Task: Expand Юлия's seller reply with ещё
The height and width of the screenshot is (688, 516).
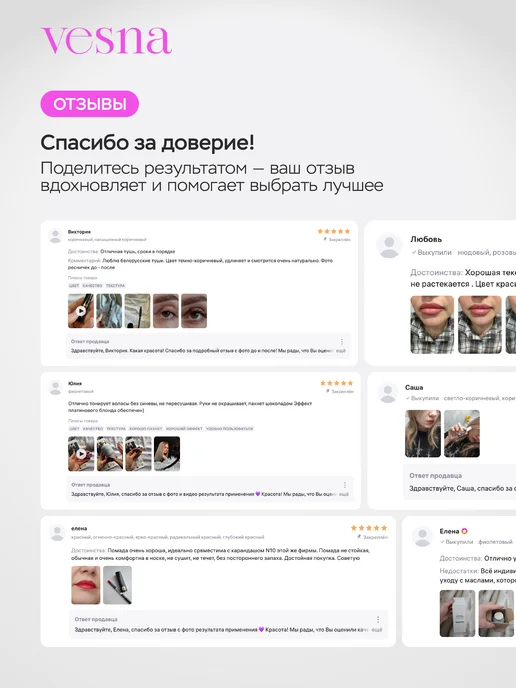Action: [x=344, y=494]
